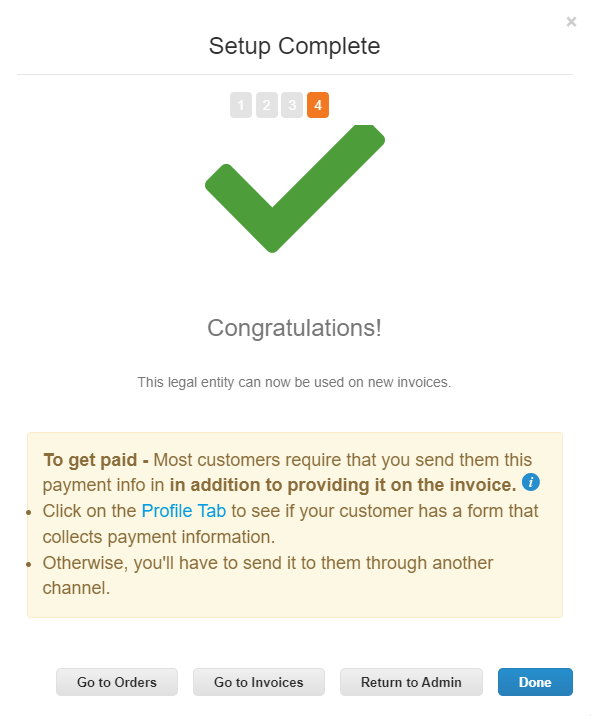The height and width of the screenshot is (716, 591).
Task: Click the large green checkmark icon
Action: click(x=295, y=189)
